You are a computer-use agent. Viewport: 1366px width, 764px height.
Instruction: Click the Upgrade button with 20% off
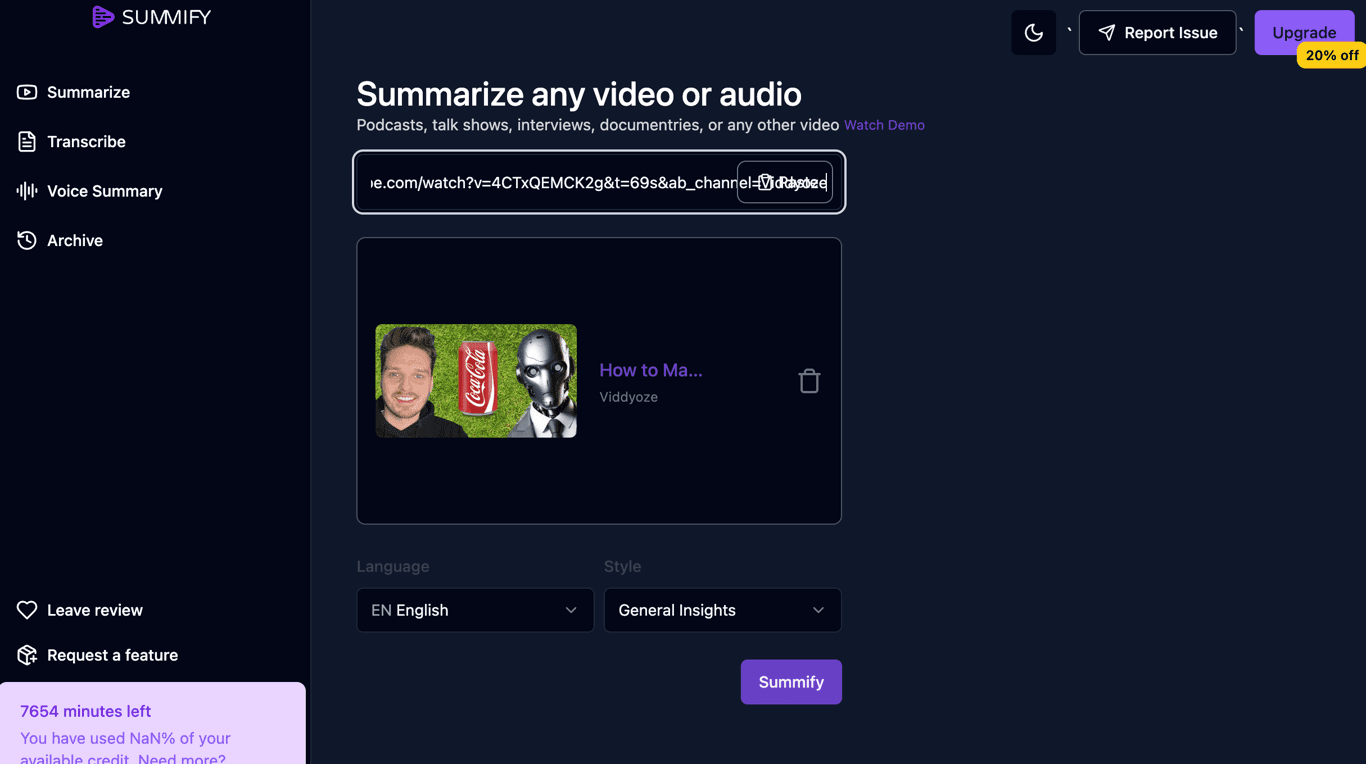coord(1304,32)
